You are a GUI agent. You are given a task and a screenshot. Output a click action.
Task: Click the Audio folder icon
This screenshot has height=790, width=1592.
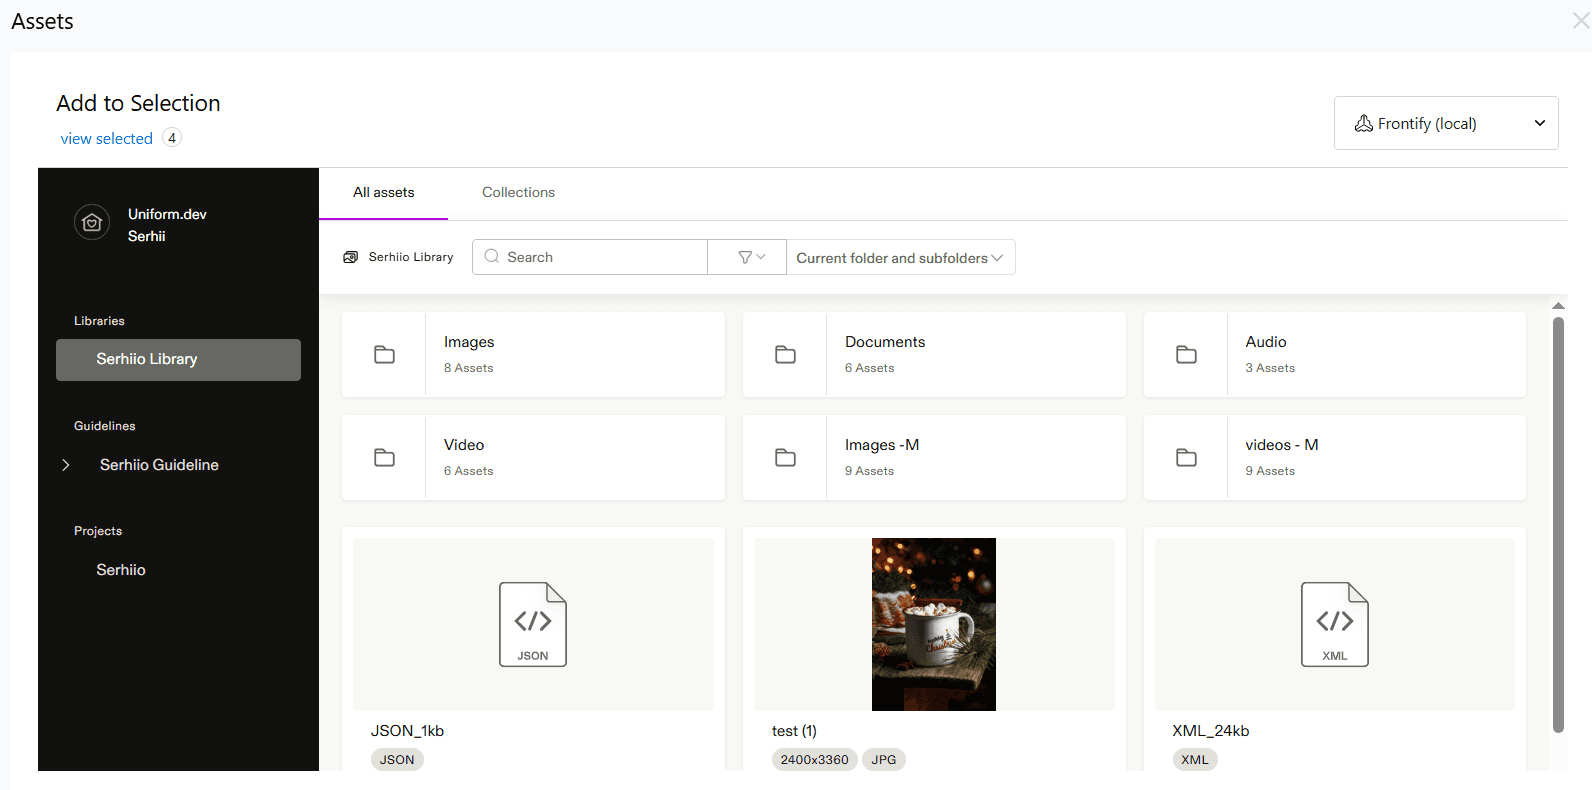pyautogui.click(x=1186, y=355)
